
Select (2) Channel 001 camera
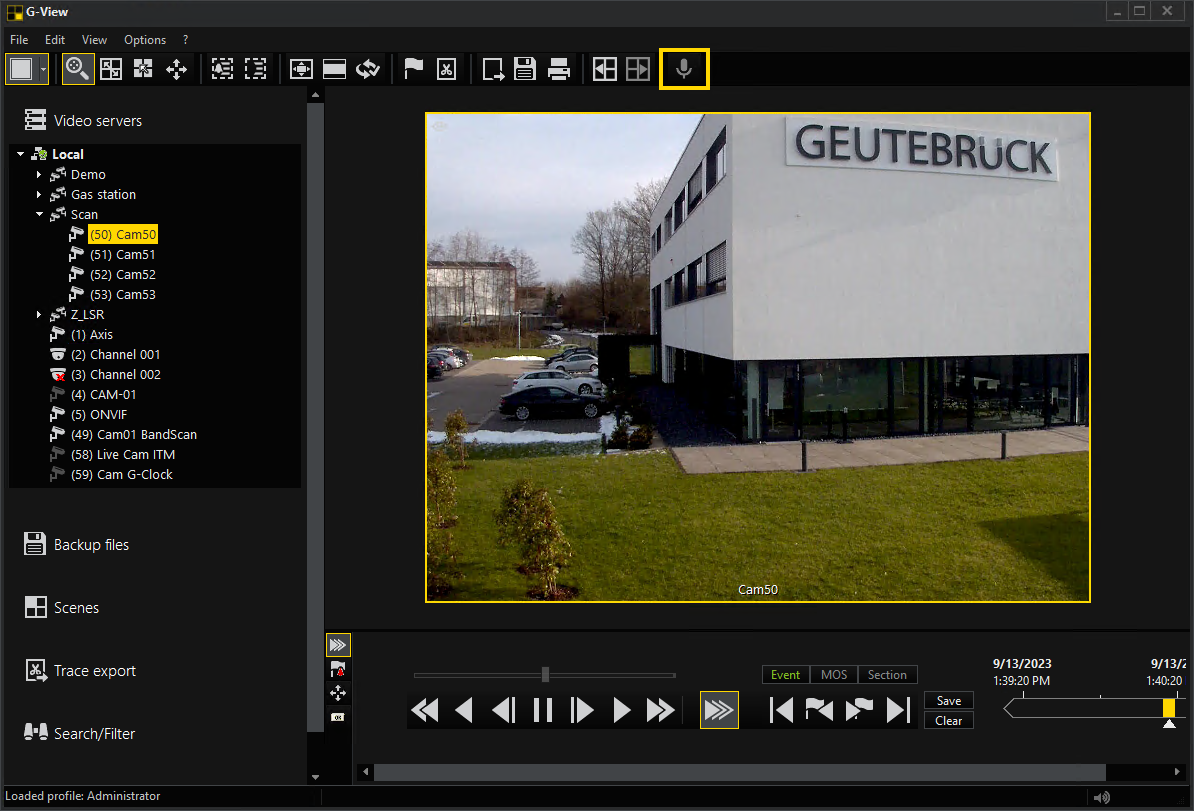coord(115,354)
